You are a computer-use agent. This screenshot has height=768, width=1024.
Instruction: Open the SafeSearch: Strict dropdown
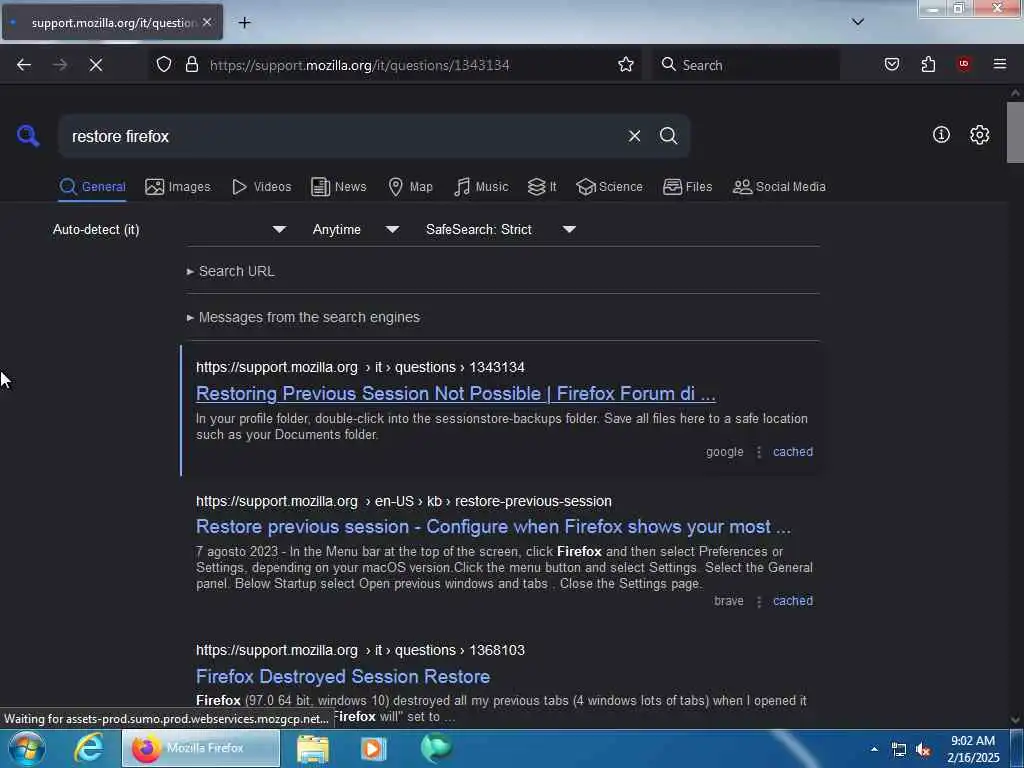pyautogui.click(x=501, y=229)
